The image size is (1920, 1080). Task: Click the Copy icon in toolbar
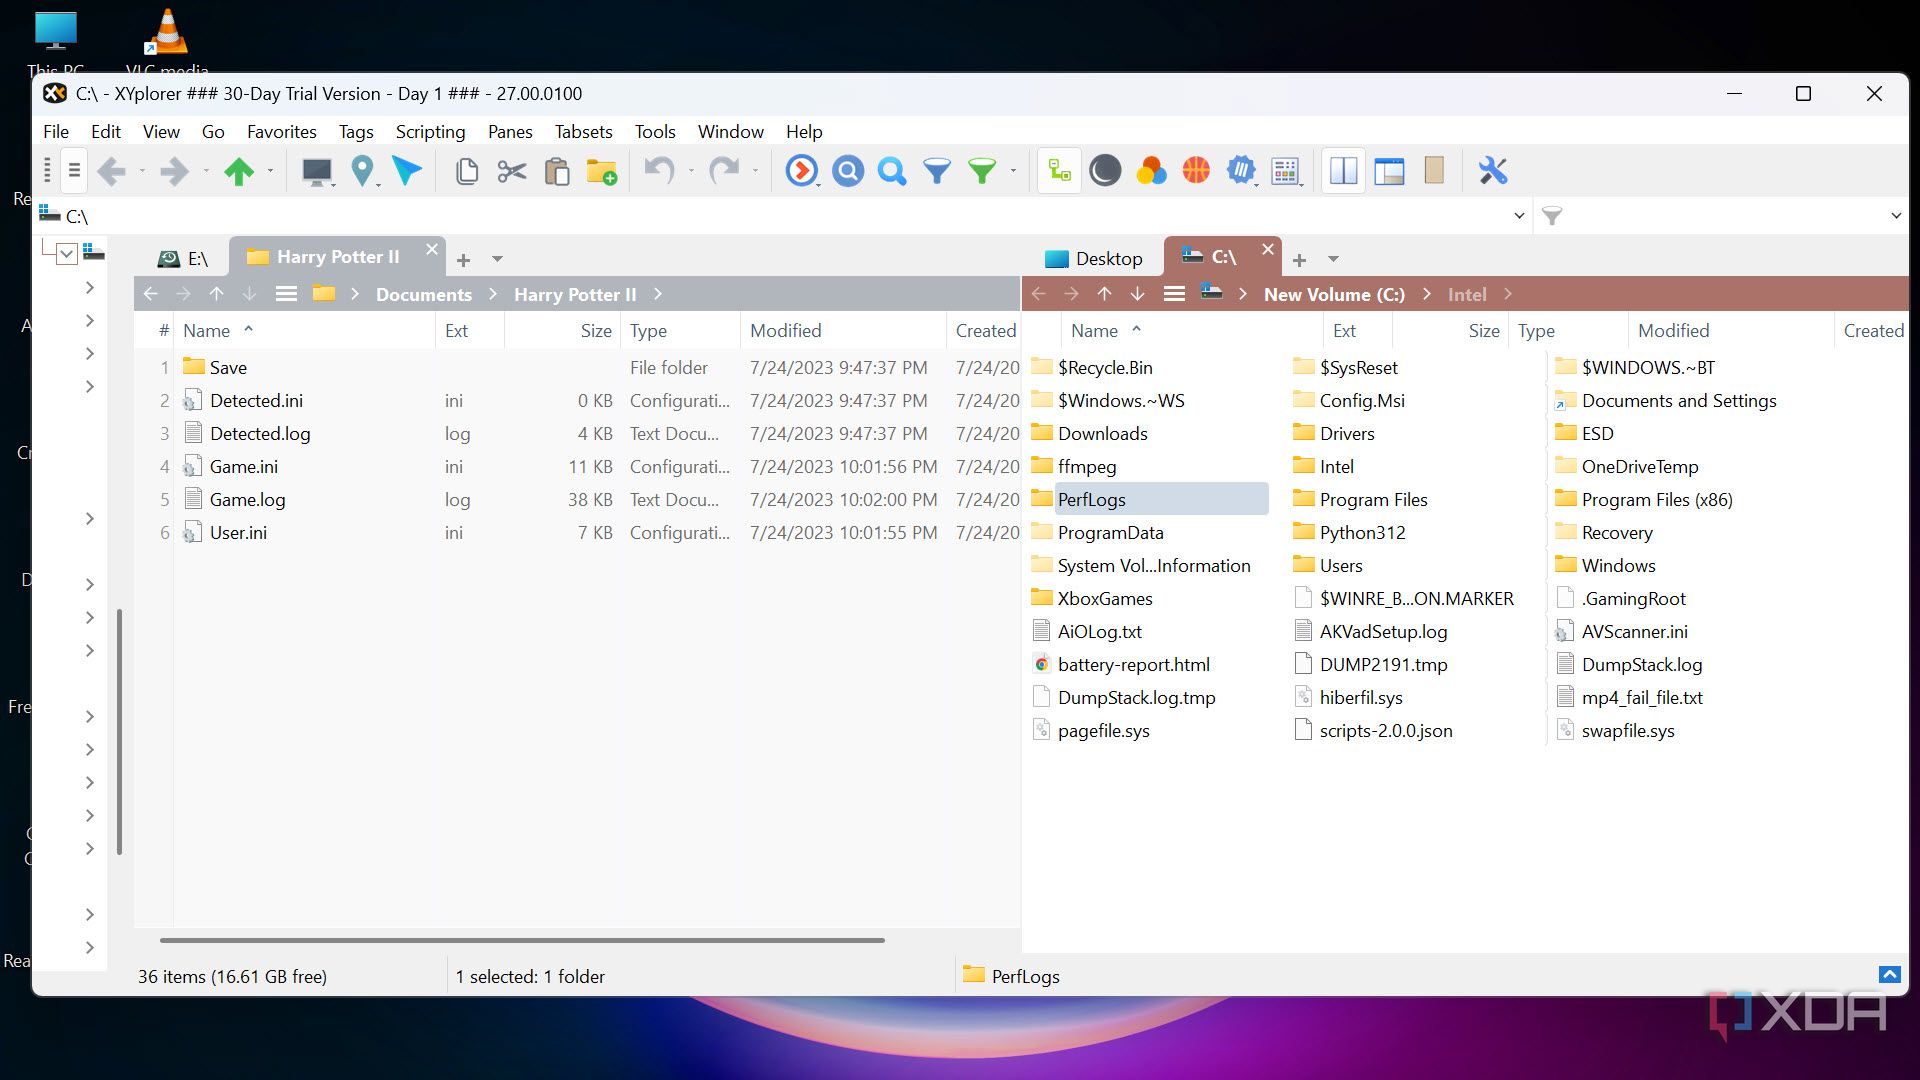coord(466,172)
